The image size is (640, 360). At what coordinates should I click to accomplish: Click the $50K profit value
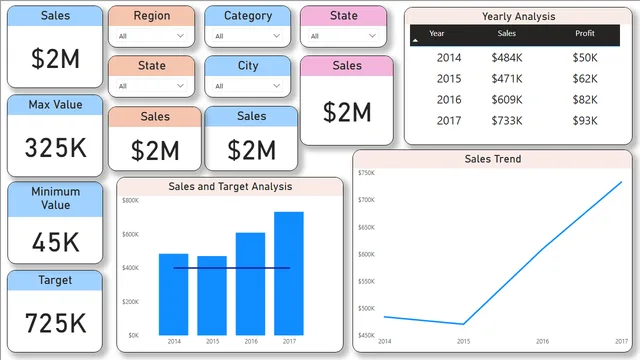tap(584, 58)
